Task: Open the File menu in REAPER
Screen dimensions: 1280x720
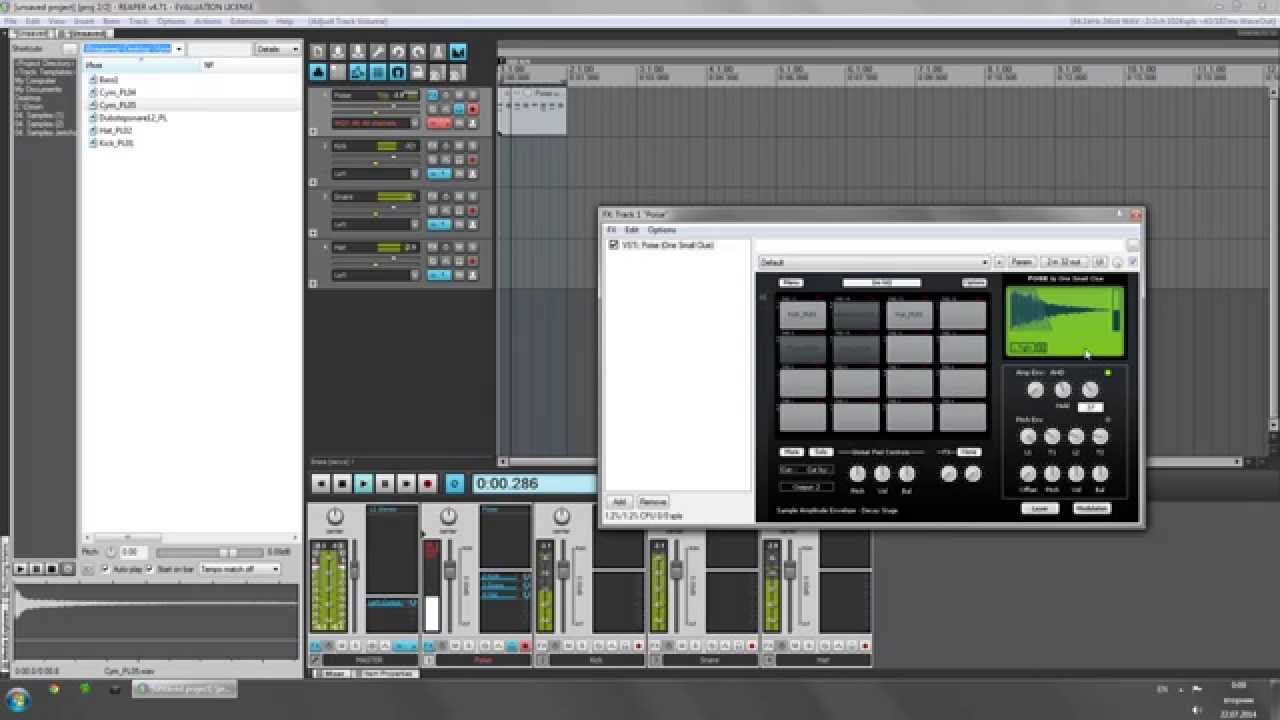Action: [x=10, y=20]
